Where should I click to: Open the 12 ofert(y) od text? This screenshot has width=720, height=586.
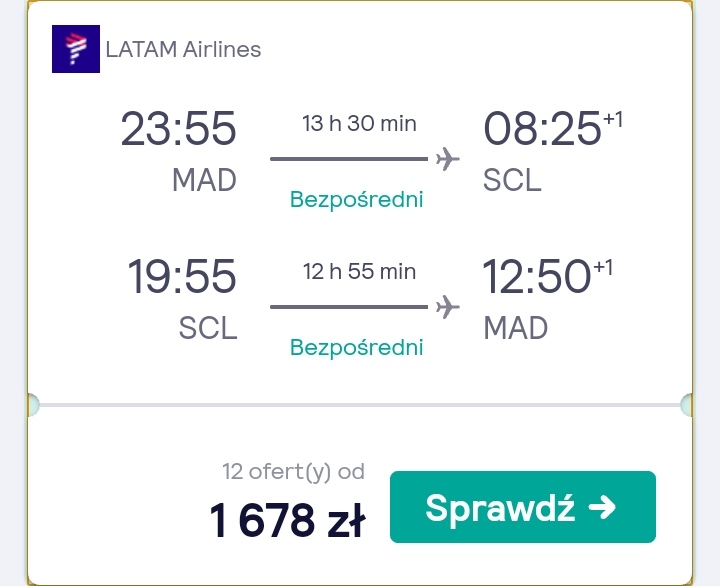[293, 472]
